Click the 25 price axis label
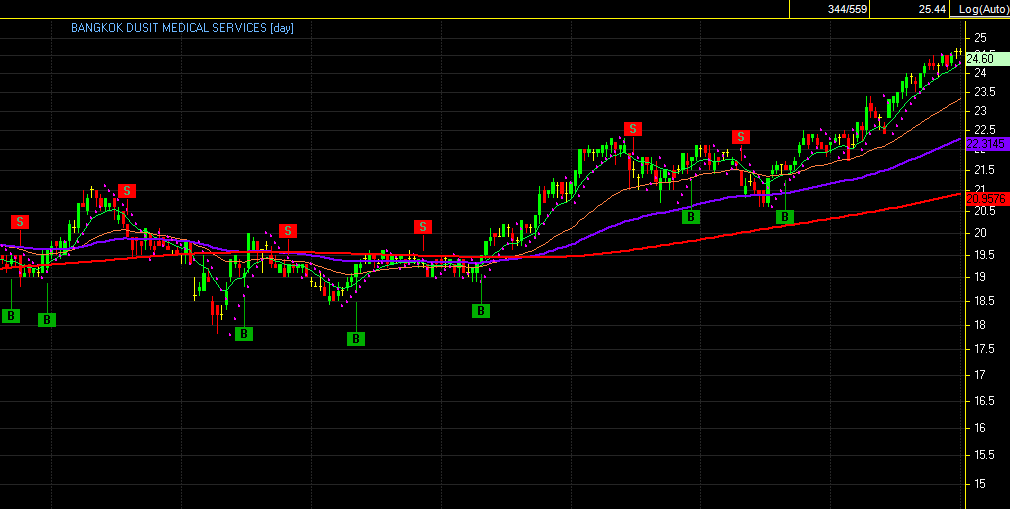The width and height of the screenshot is (1010, 509). [980, 37]
